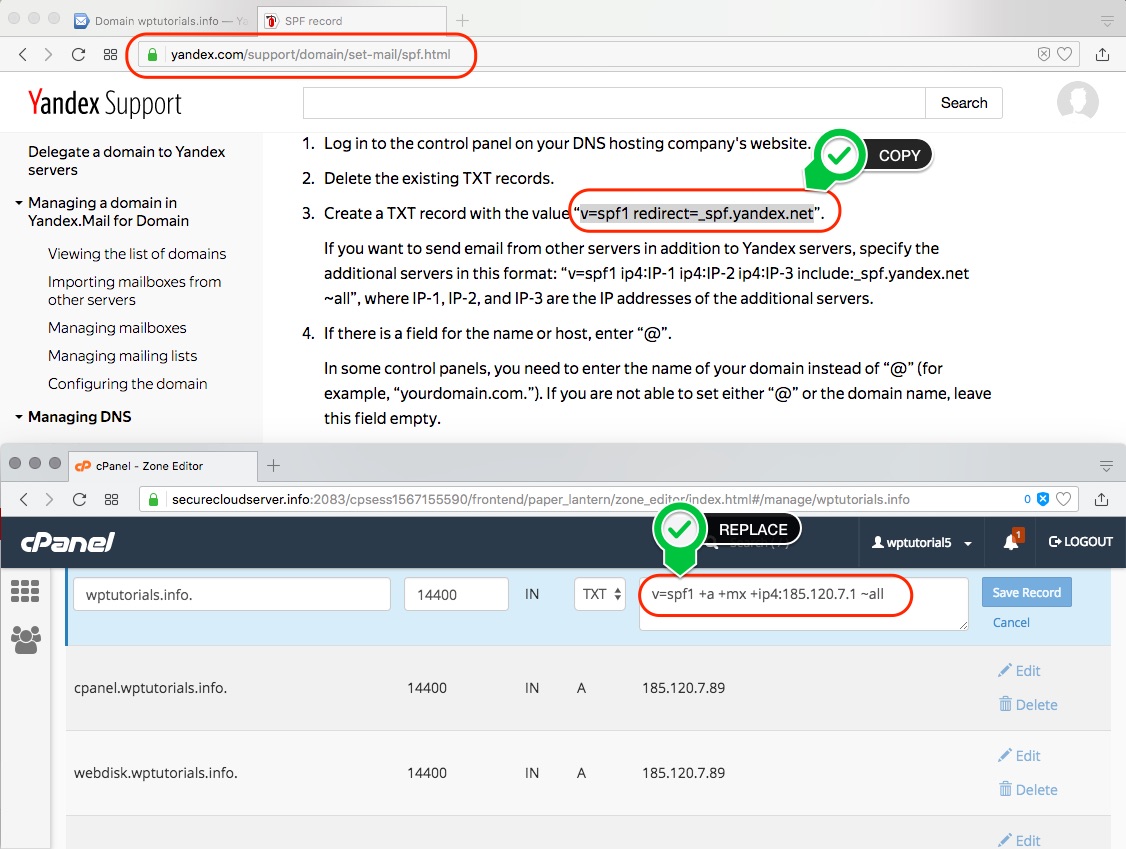Delete the cpanel.wptutorials.info record
Image resolution: width=1126 pixels, height=849 pixels.
1028,705
